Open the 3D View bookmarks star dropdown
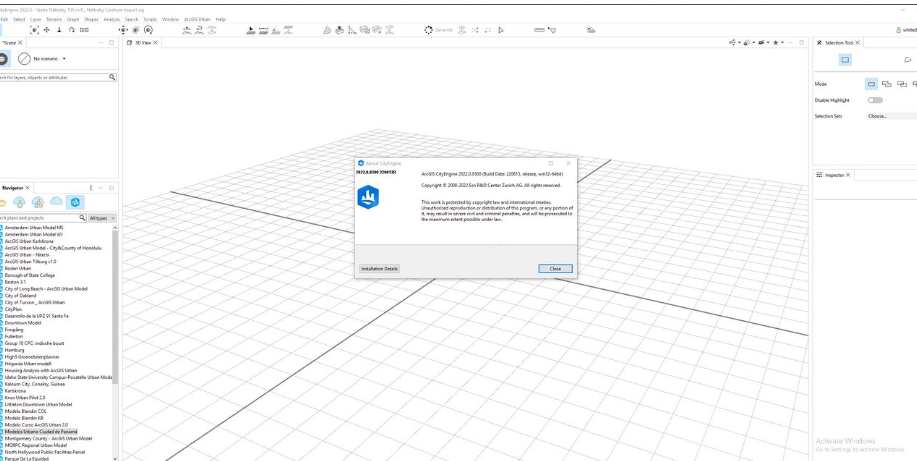 click(777, 43)
